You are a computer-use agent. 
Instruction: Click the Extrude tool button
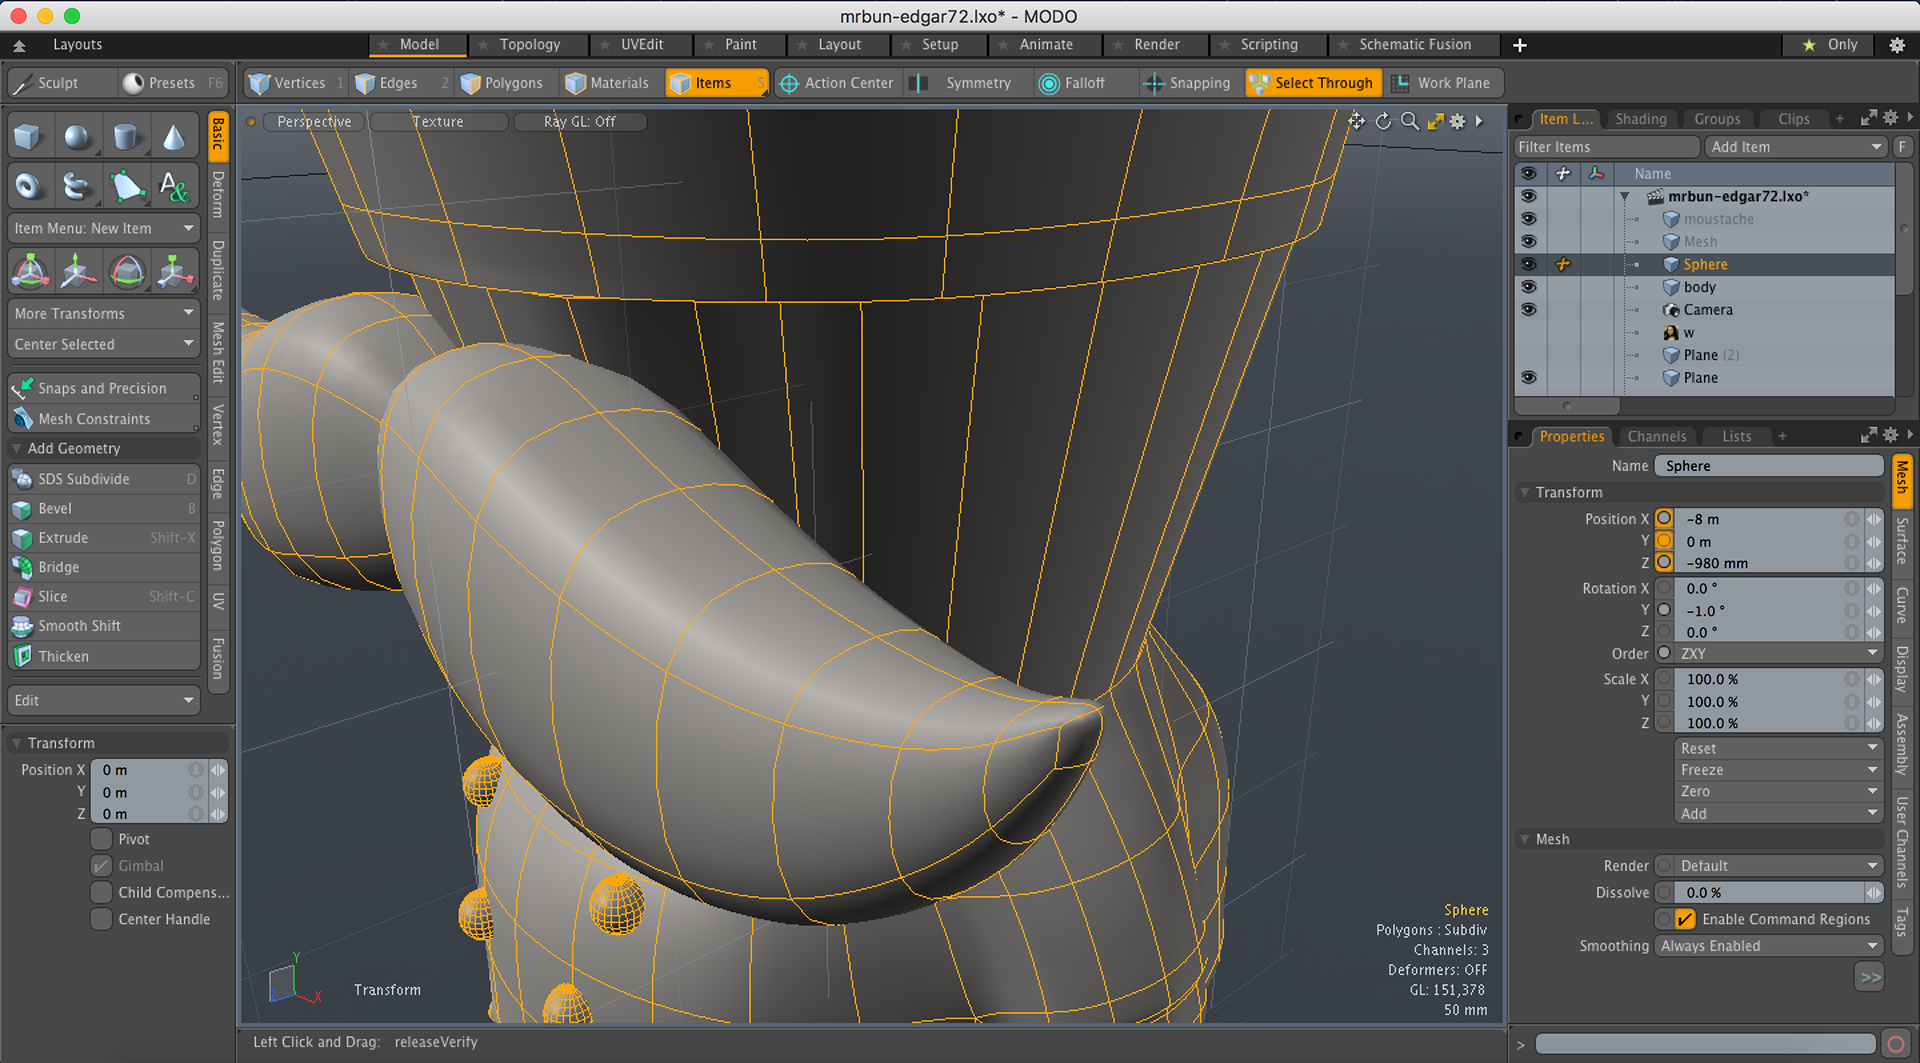point(104,538)
